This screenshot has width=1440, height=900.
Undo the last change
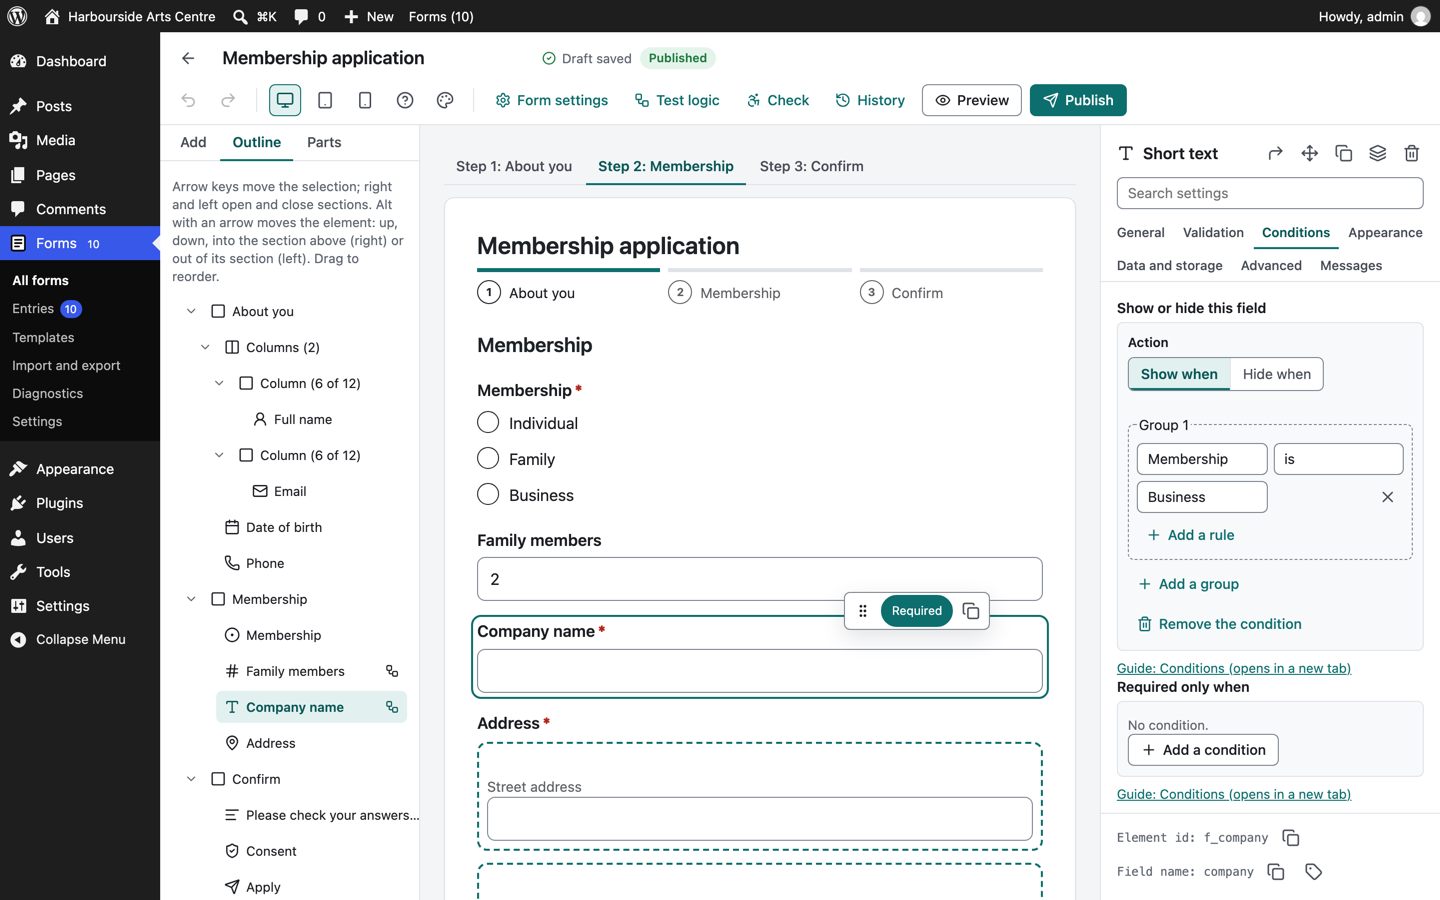(188, 100)
